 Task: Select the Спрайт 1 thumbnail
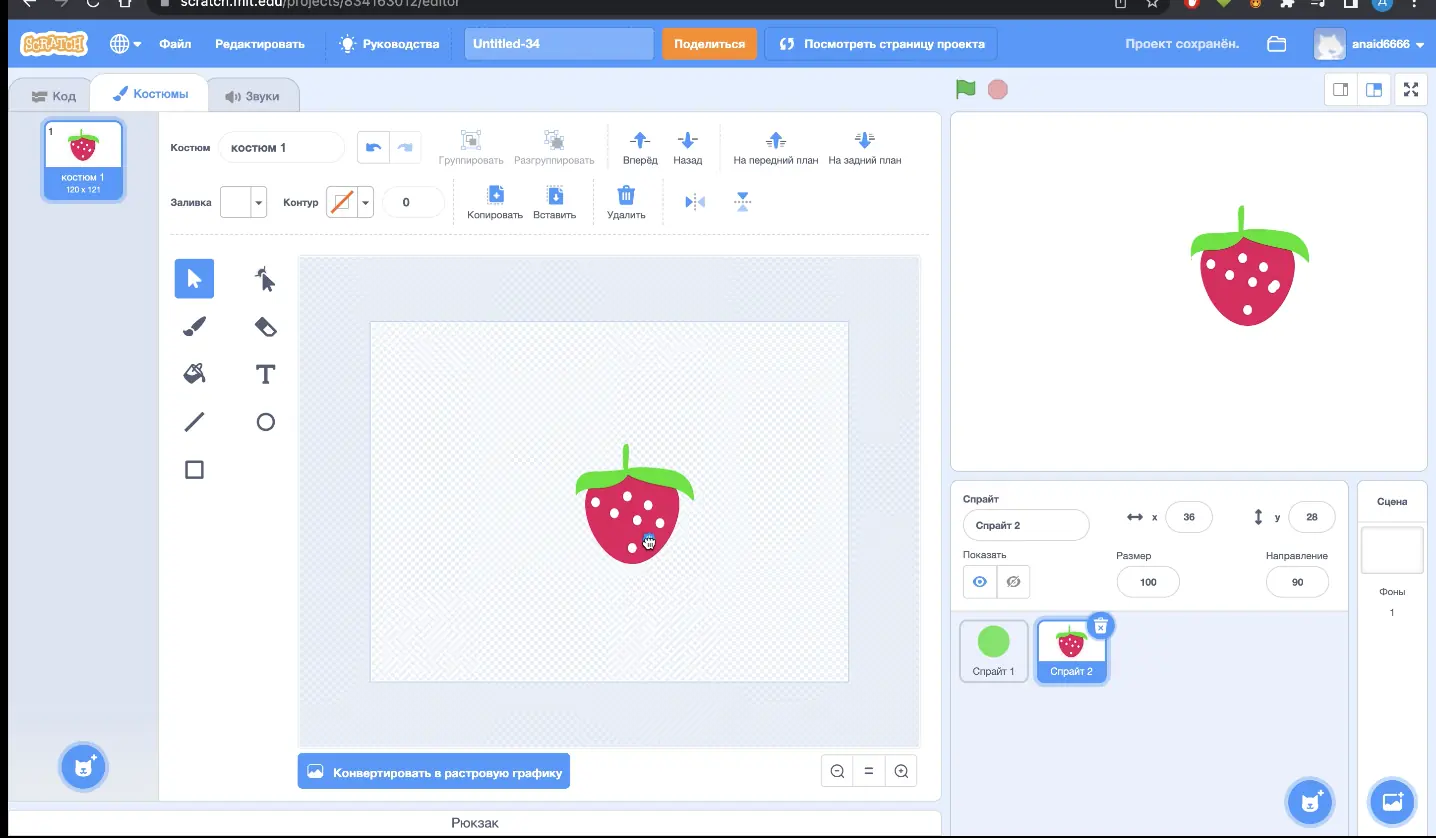(x=994, y=651)
